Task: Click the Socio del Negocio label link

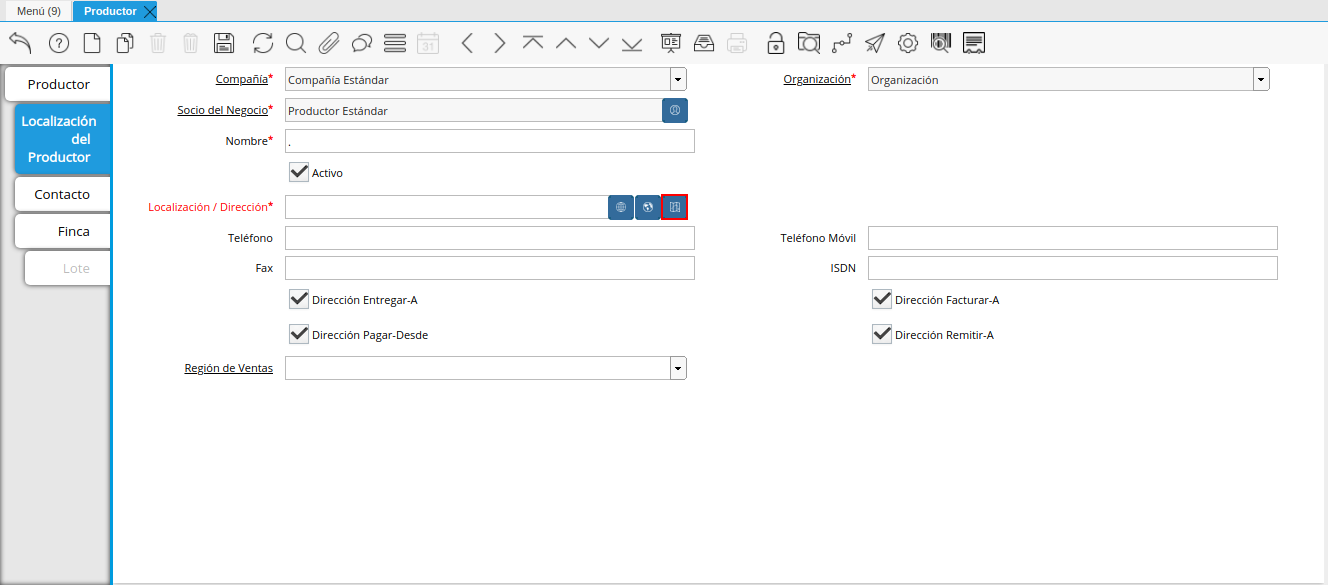Action: [x=222, y=110]
